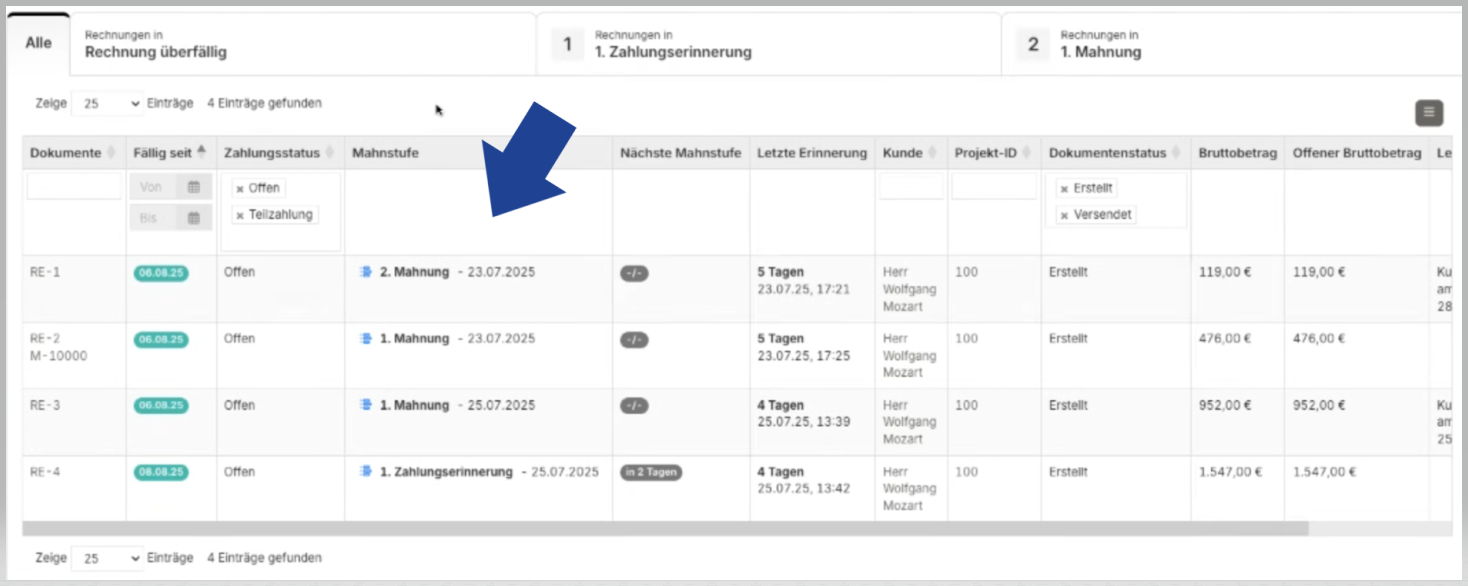
Task: Sort table by the Dokumente column
Action: 66,153
